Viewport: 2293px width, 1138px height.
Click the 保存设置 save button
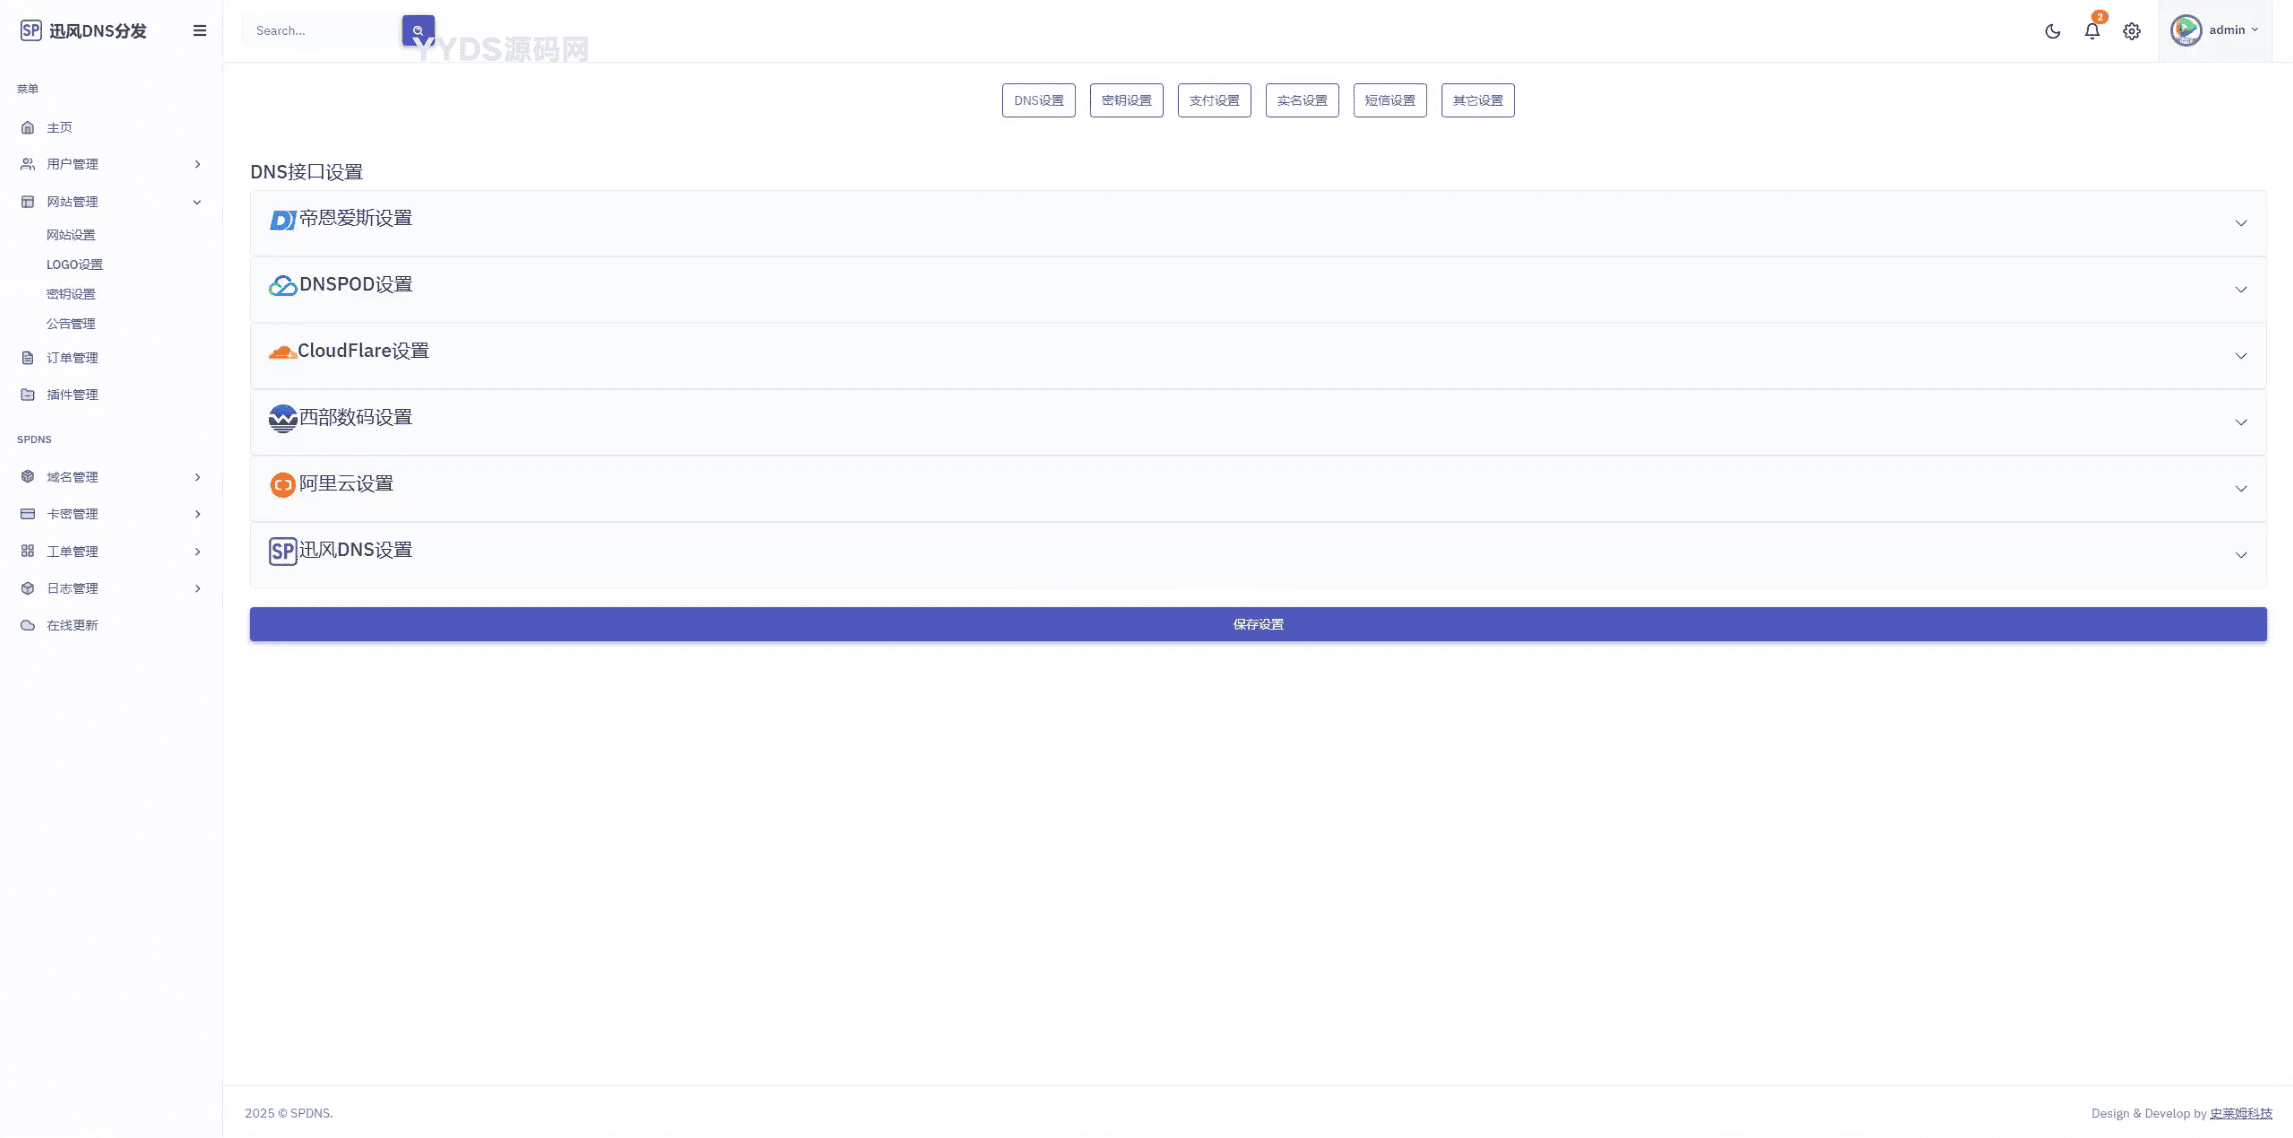click(1258, 624)
